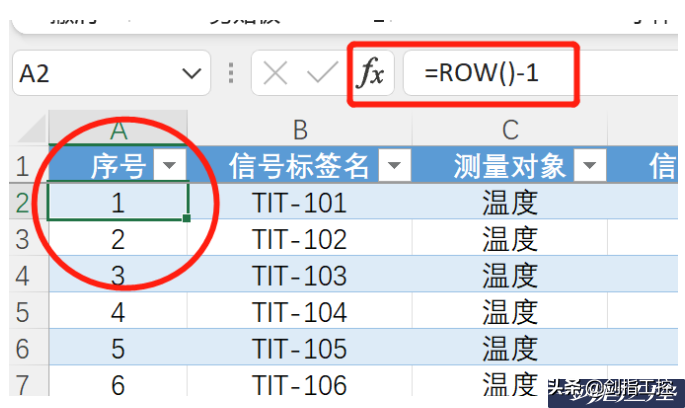Select 温度 cell in TIT-101 row

[x=510, y=202]
